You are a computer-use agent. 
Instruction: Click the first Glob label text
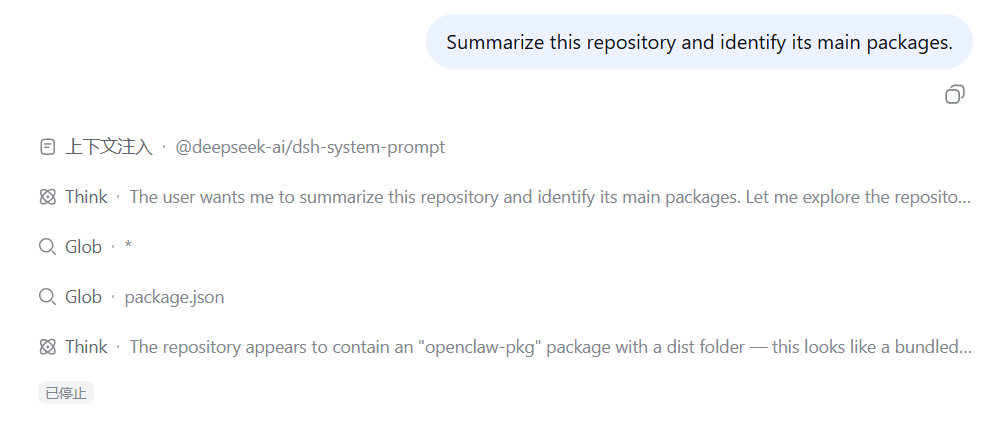point(83,247)
